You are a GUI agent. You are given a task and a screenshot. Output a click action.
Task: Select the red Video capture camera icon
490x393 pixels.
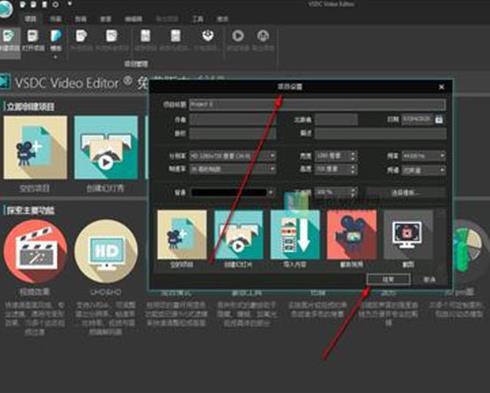coord(352,235)
